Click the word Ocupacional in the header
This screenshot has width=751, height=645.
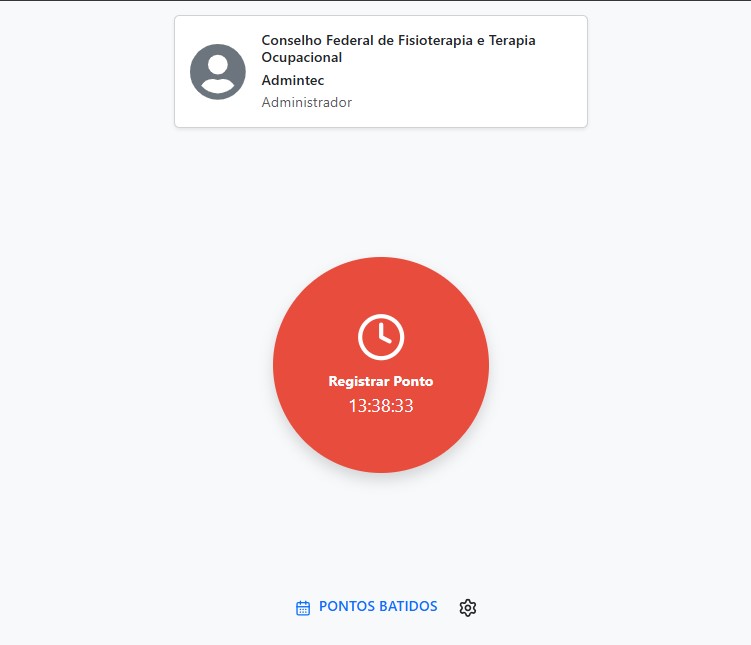click(302, 57)
